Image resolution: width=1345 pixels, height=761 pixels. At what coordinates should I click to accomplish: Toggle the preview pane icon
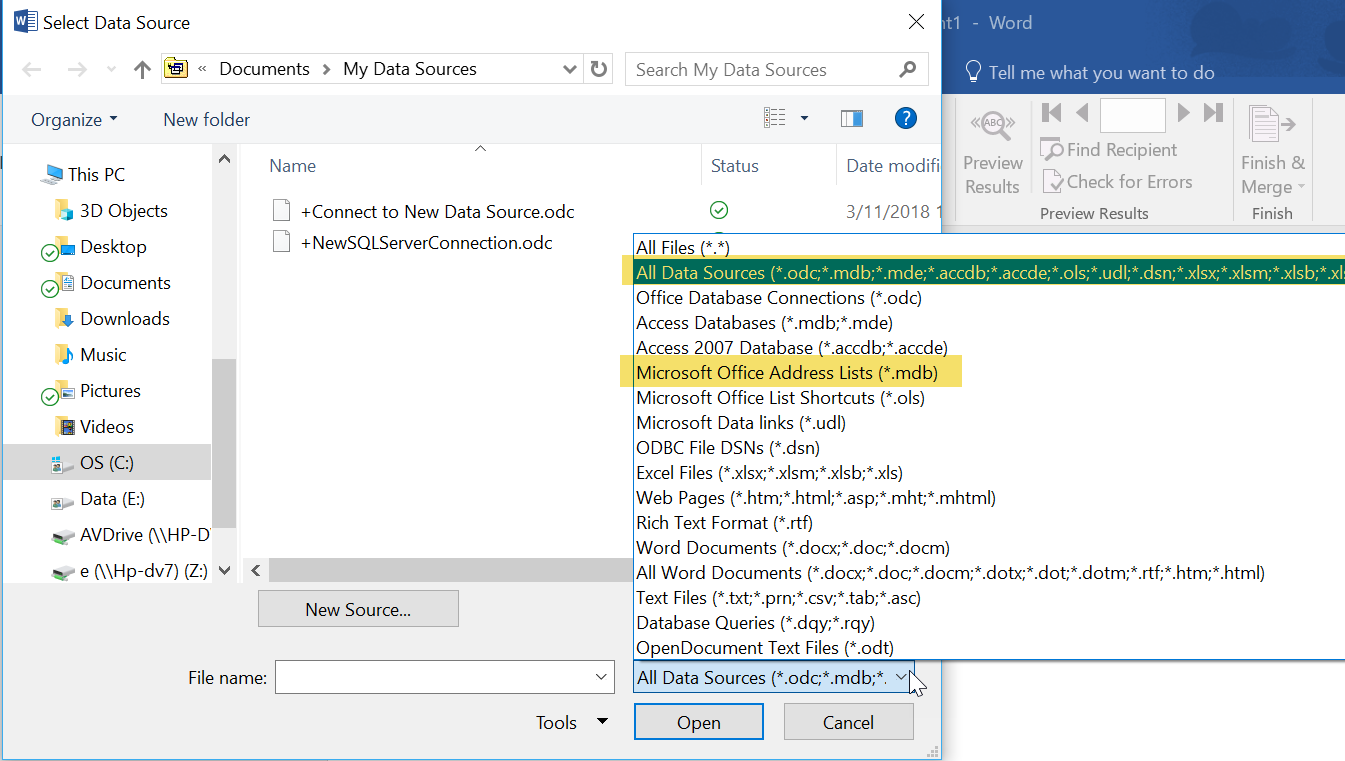tap(852, 119)
